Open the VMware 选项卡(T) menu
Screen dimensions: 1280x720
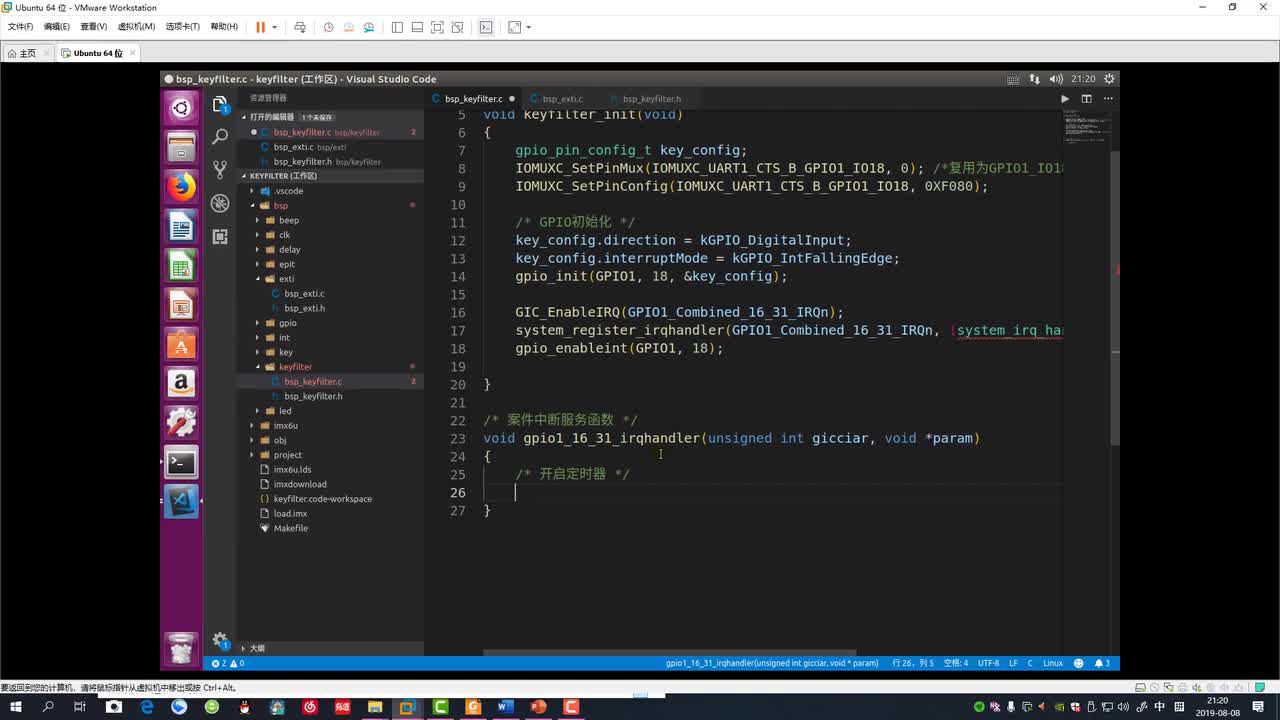[x=182, y=27]
